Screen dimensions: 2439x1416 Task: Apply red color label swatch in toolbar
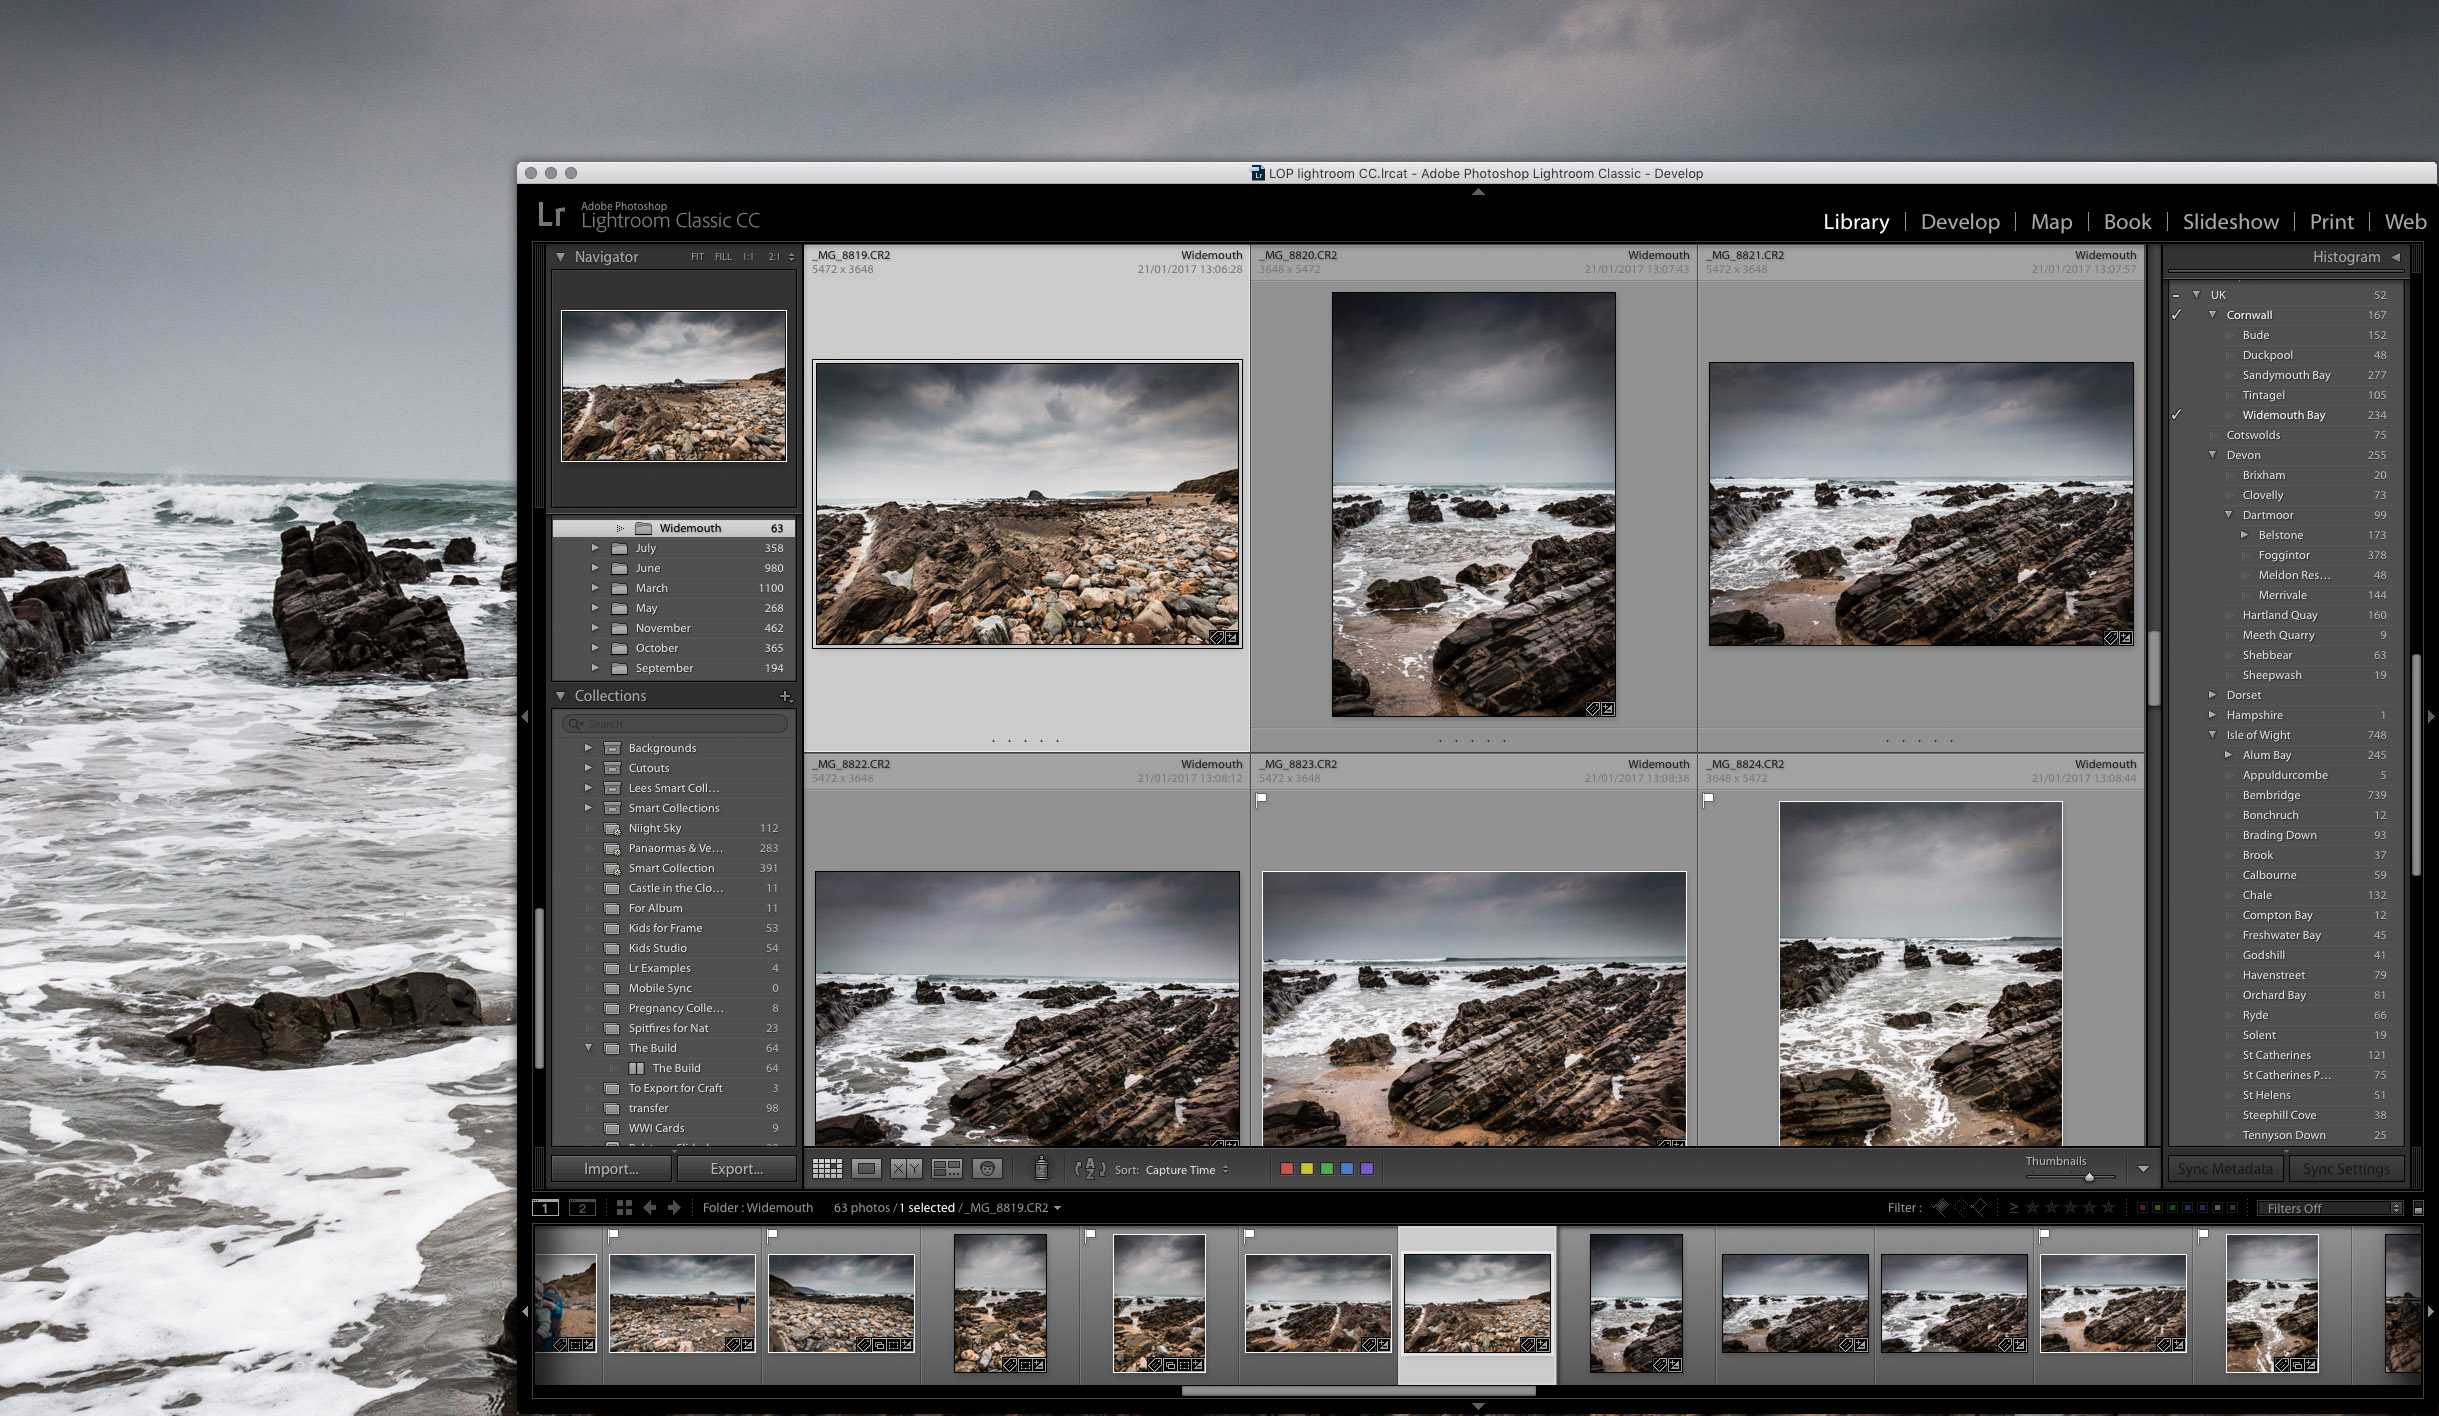coord(1287,1169)
